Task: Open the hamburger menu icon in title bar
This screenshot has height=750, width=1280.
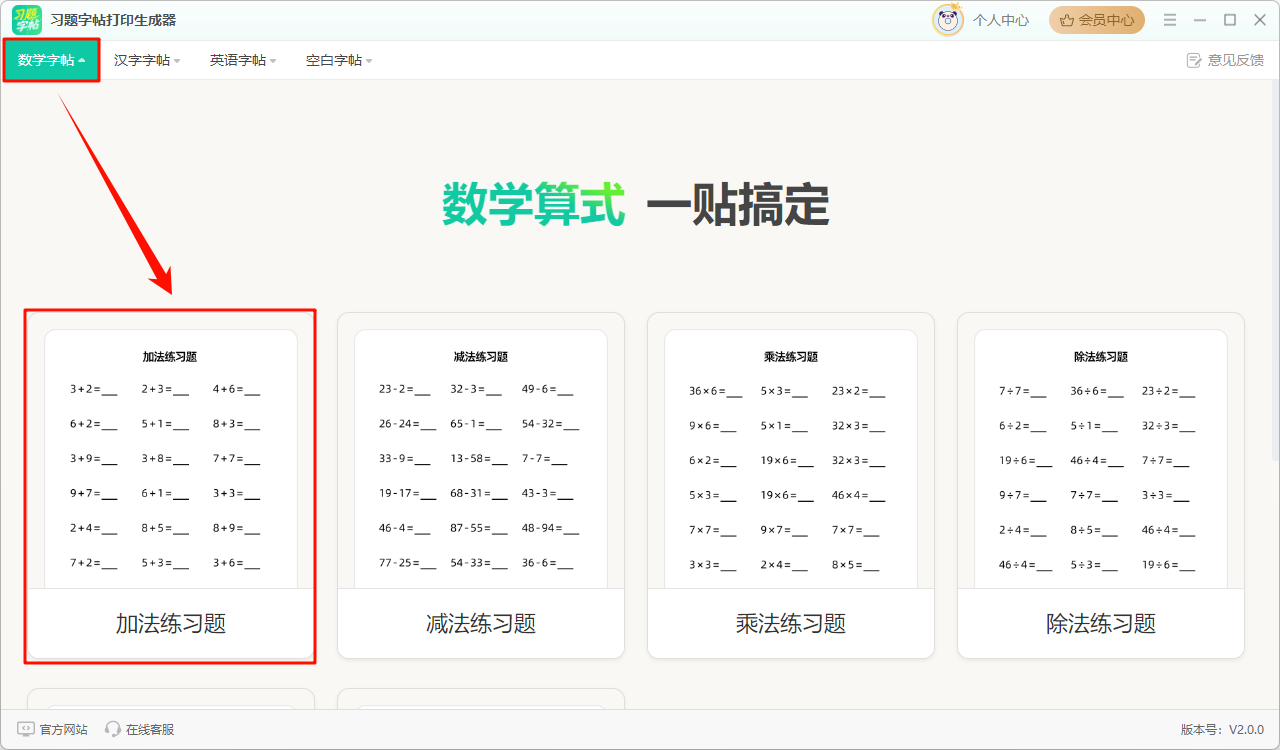Action: pos(1170,20)
